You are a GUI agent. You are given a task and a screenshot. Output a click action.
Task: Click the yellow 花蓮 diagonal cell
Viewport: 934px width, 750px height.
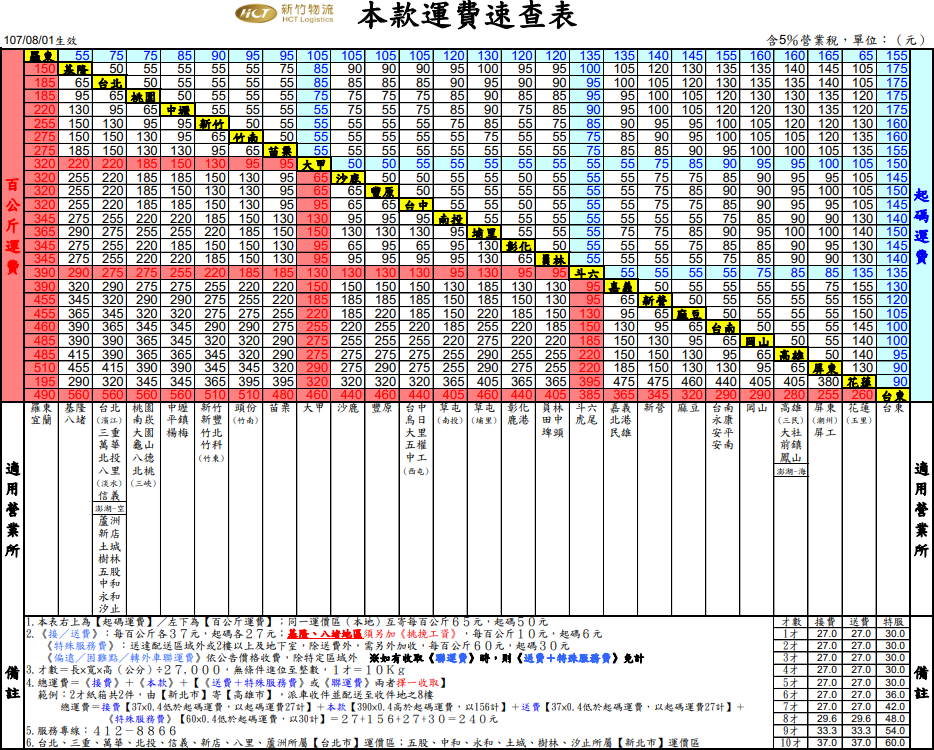859,381
